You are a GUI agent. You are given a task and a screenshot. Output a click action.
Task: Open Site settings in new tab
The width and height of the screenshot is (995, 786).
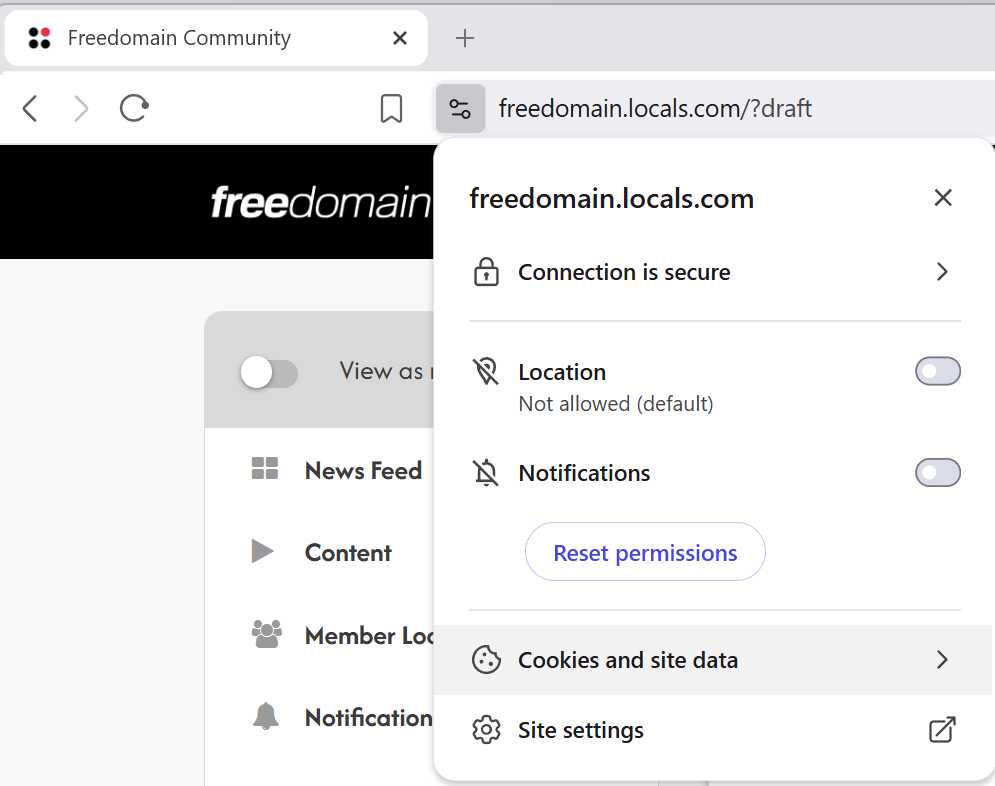[x=713, y=730]
